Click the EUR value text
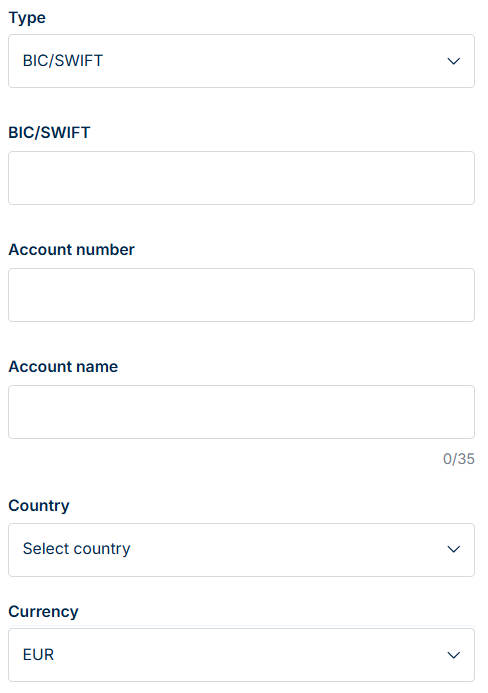Viewport: 488px width, 693px height. coord(38,655)
